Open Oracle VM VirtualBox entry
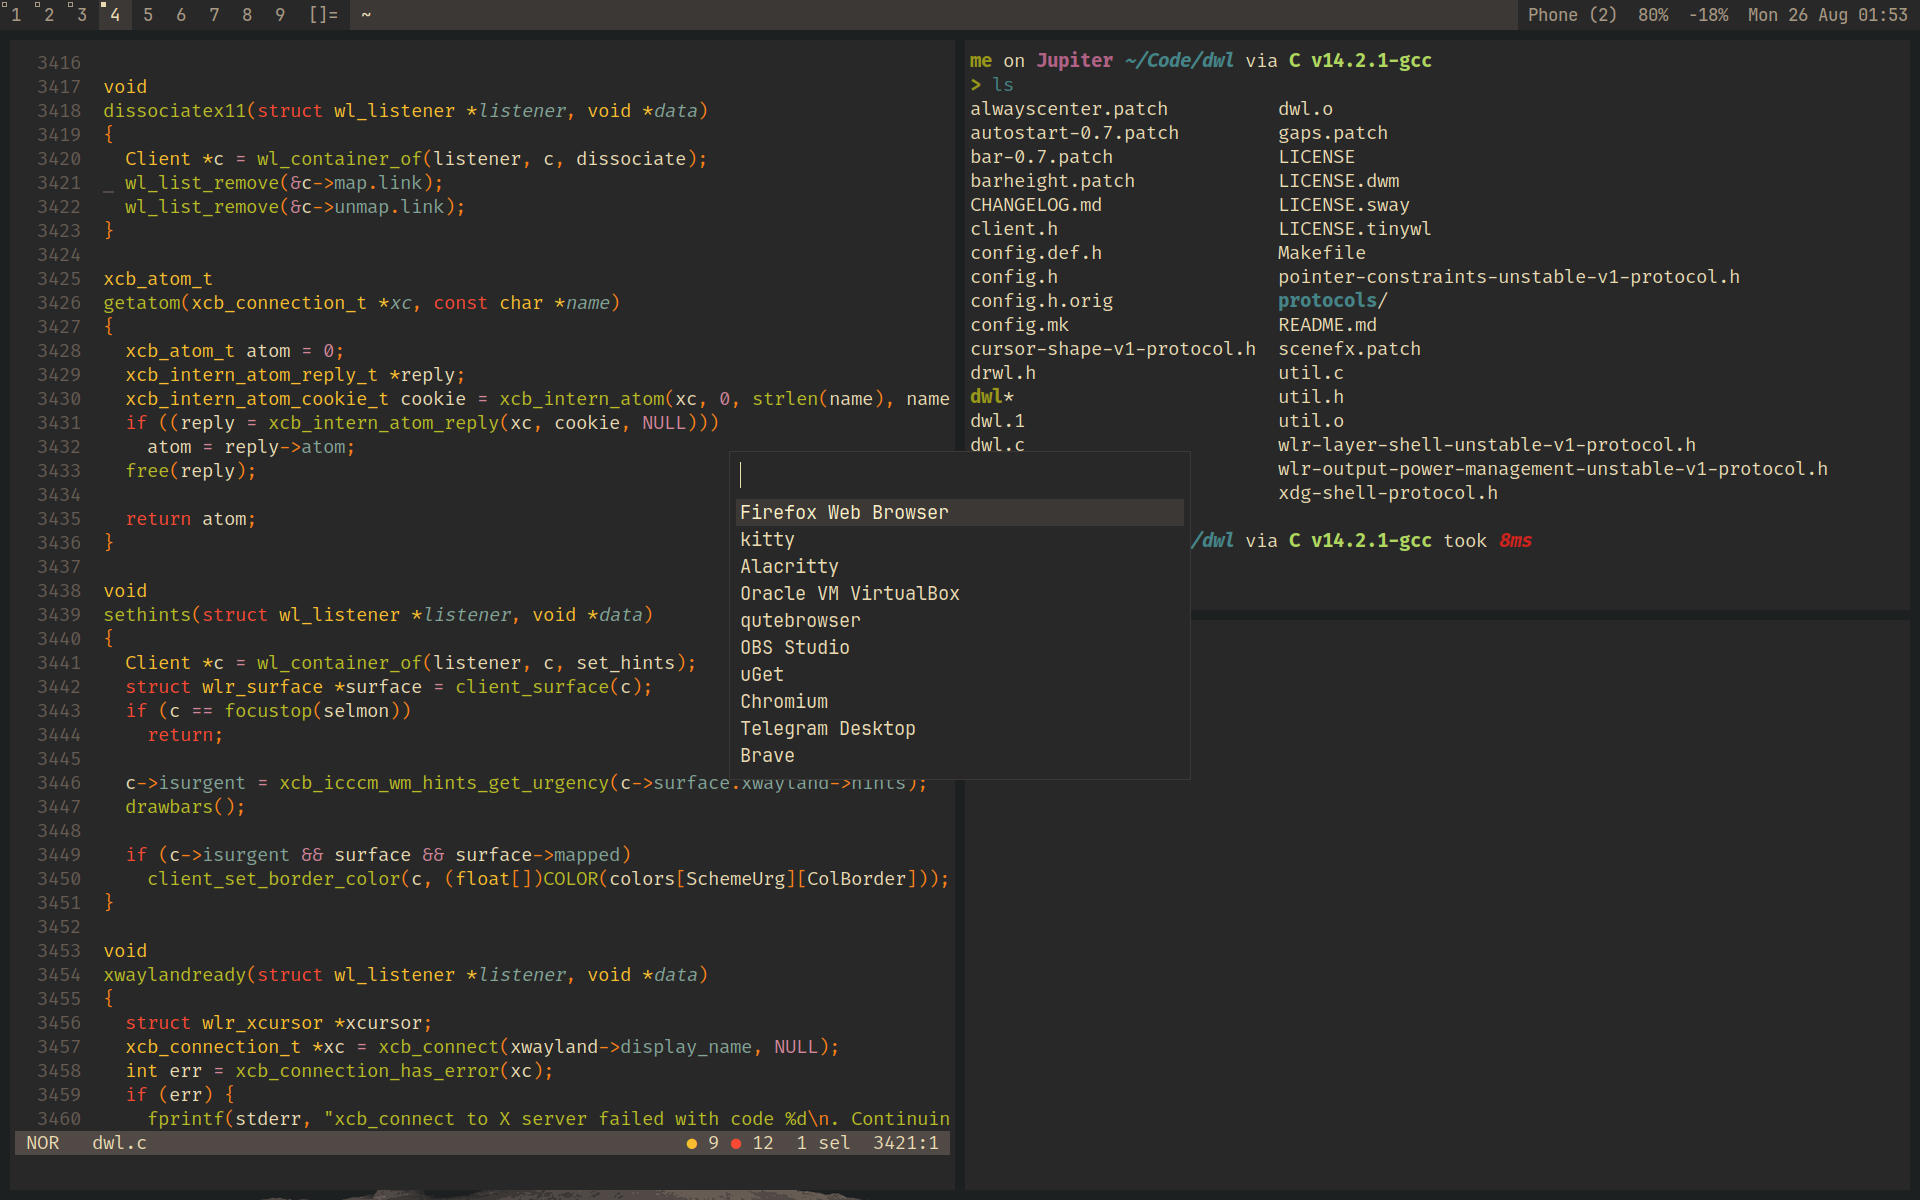Image resolution: width=1920 pixels, height=1200 pixels. [960, 594]
